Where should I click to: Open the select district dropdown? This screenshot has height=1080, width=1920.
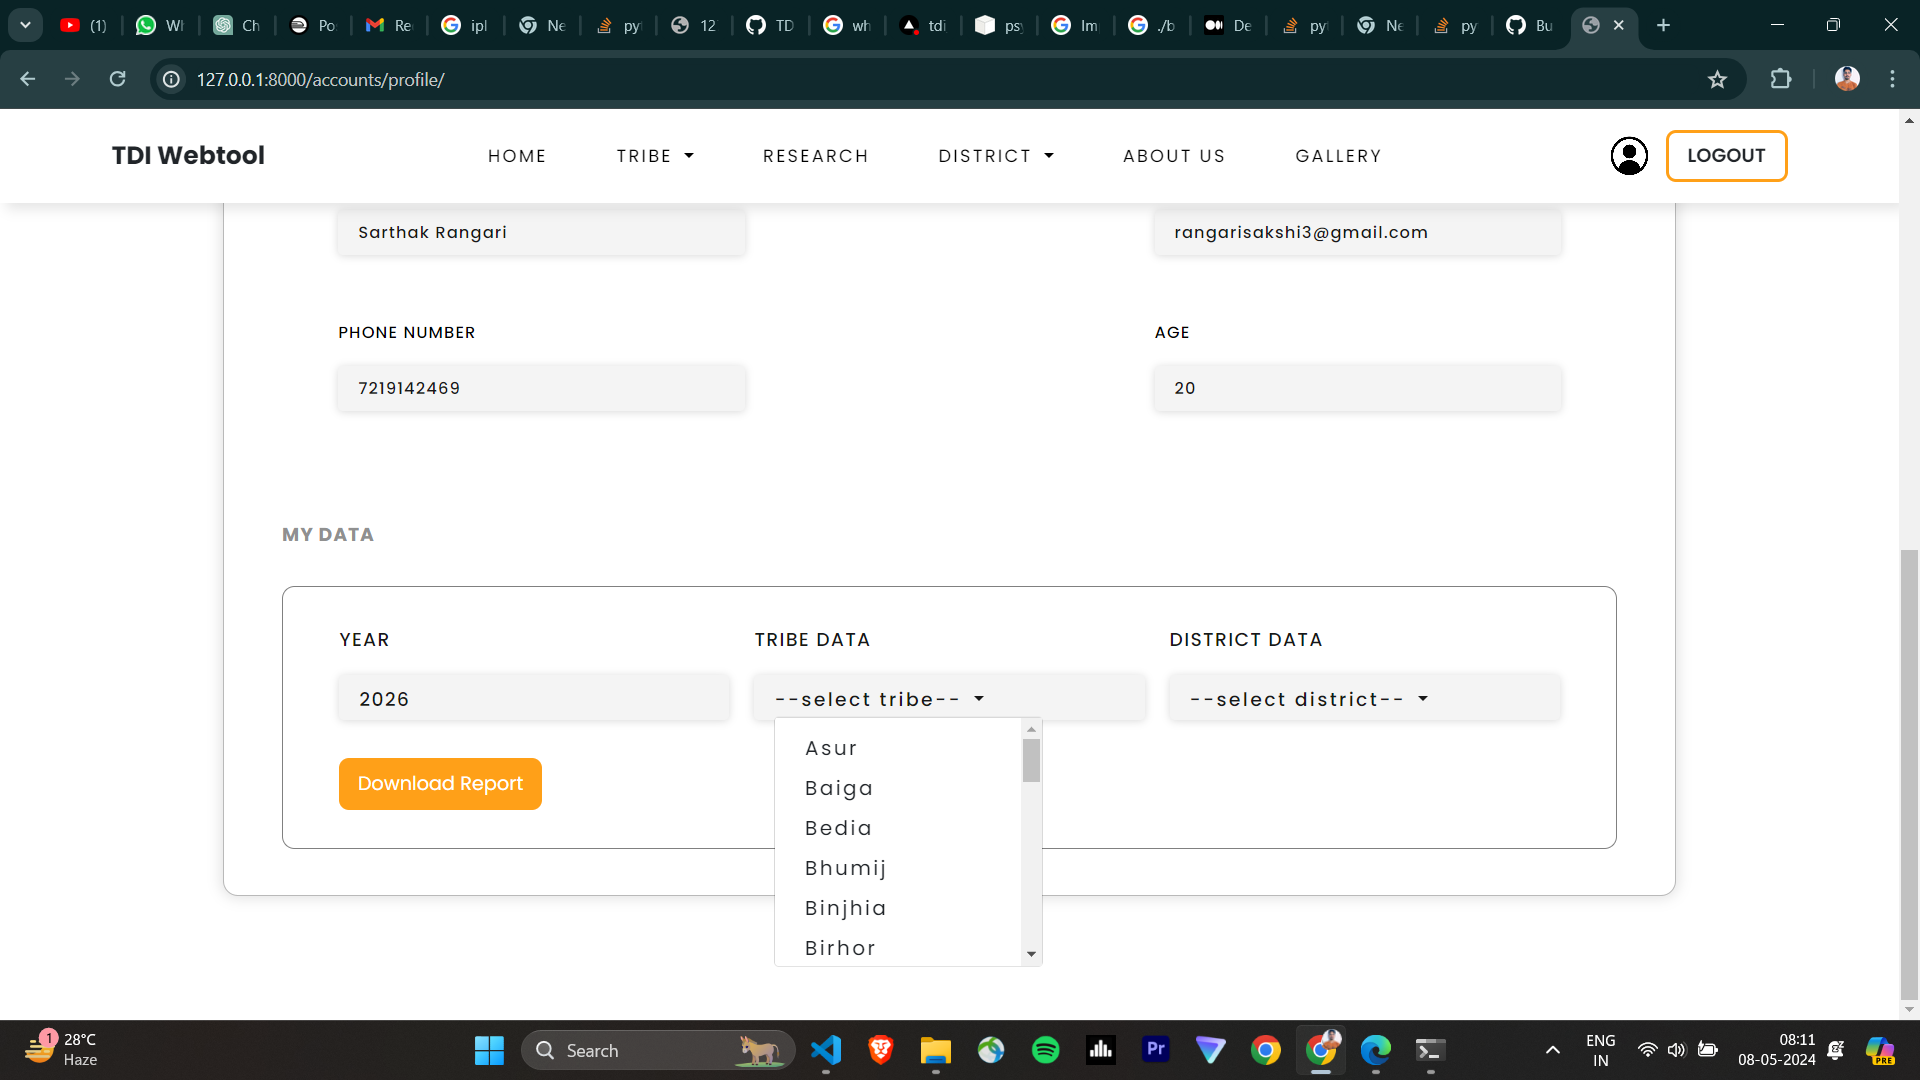(x=1309, y=699)
